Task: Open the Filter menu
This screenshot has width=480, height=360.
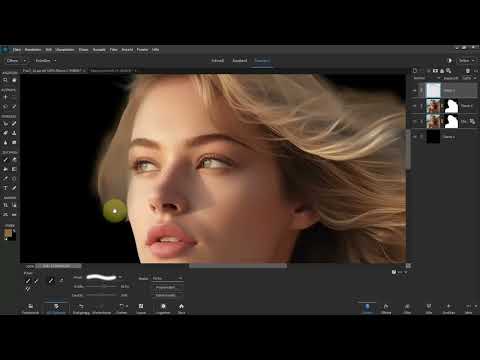Action: click(x=114, y=50)
